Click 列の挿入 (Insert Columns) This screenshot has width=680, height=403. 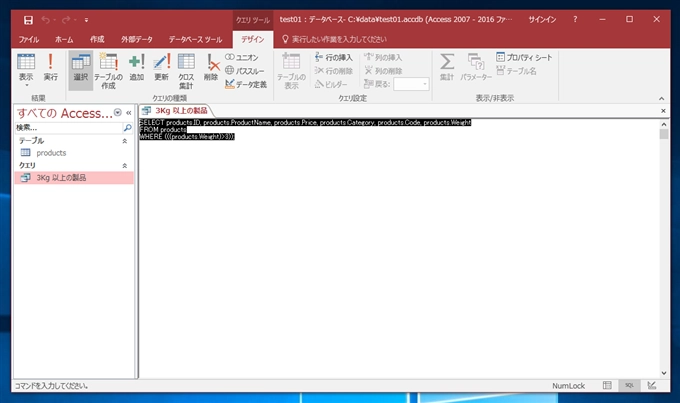coord(383,57)
